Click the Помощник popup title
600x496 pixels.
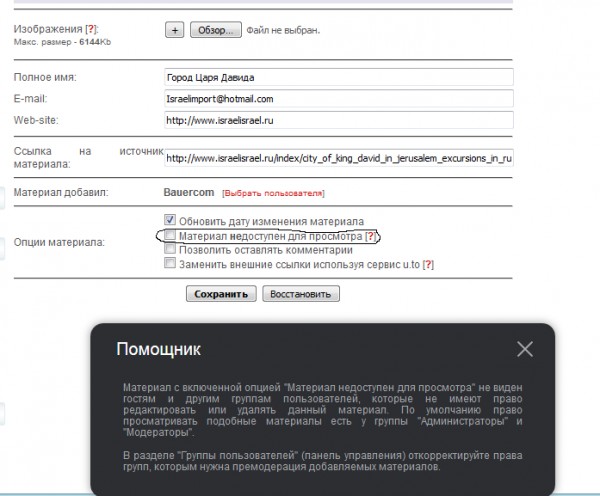tap(158, 349)
